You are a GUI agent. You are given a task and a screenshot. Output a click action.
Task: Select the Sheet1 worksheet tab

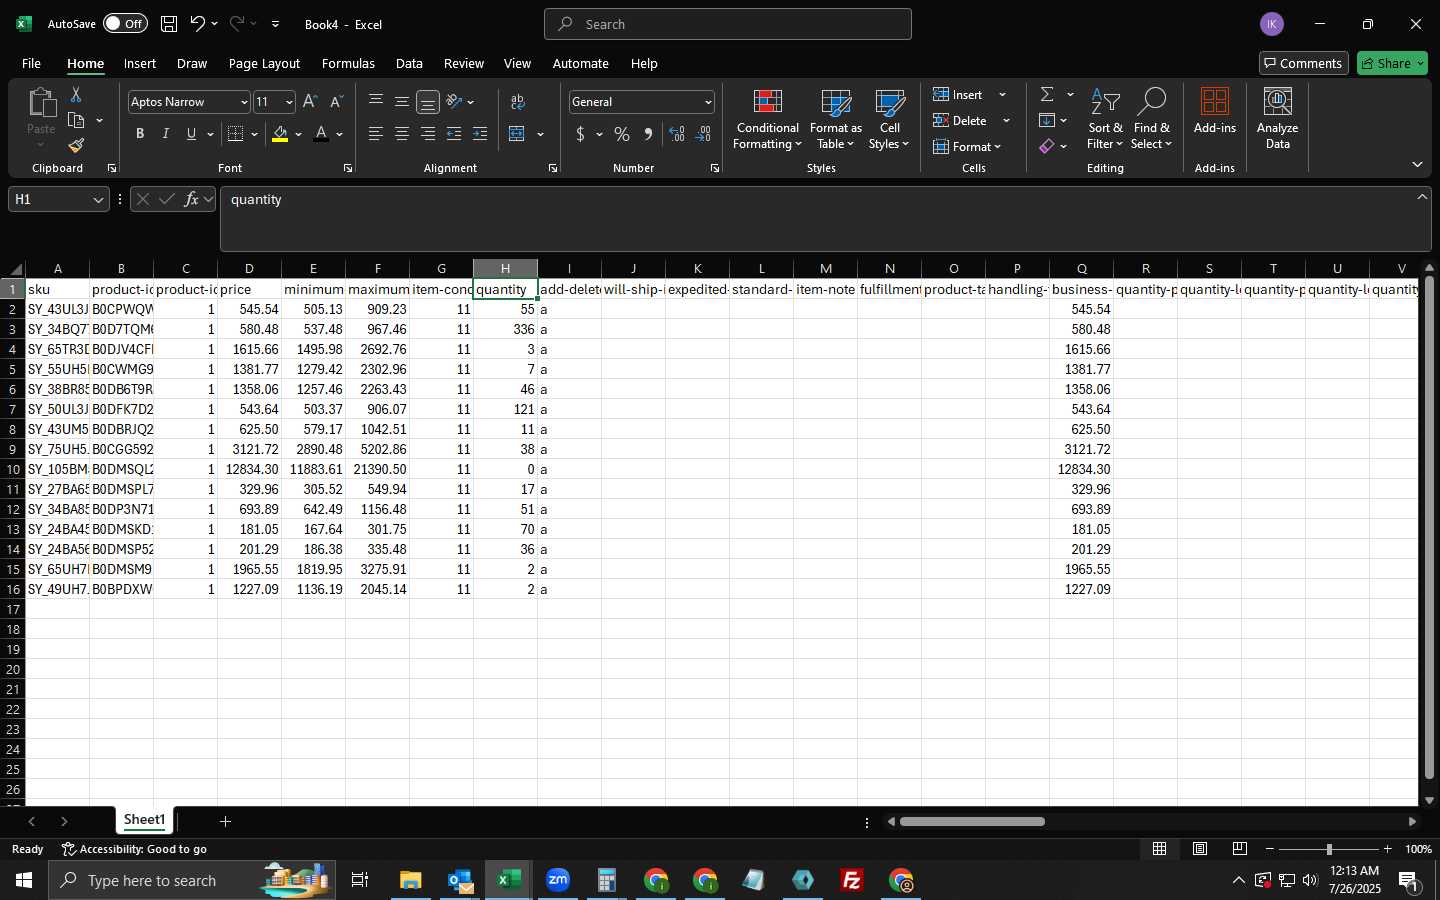[144, 820]
